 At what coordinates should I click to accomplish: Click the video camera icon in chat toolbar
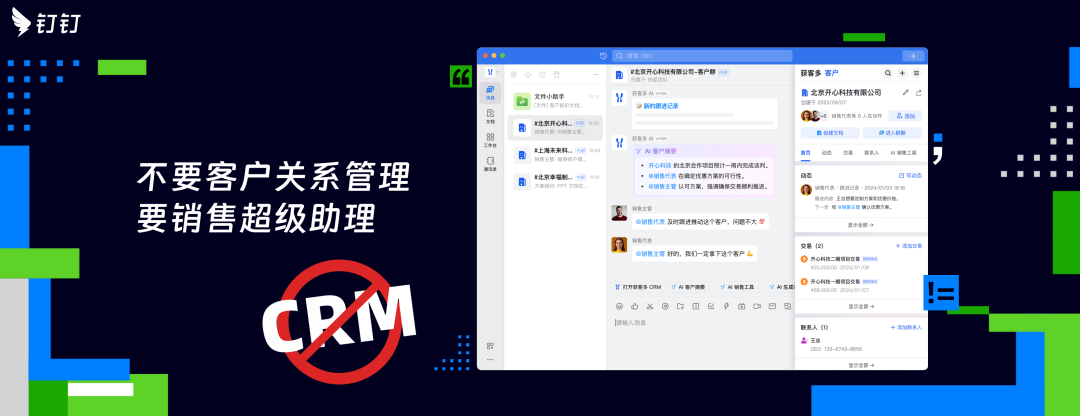pos(756,306)
